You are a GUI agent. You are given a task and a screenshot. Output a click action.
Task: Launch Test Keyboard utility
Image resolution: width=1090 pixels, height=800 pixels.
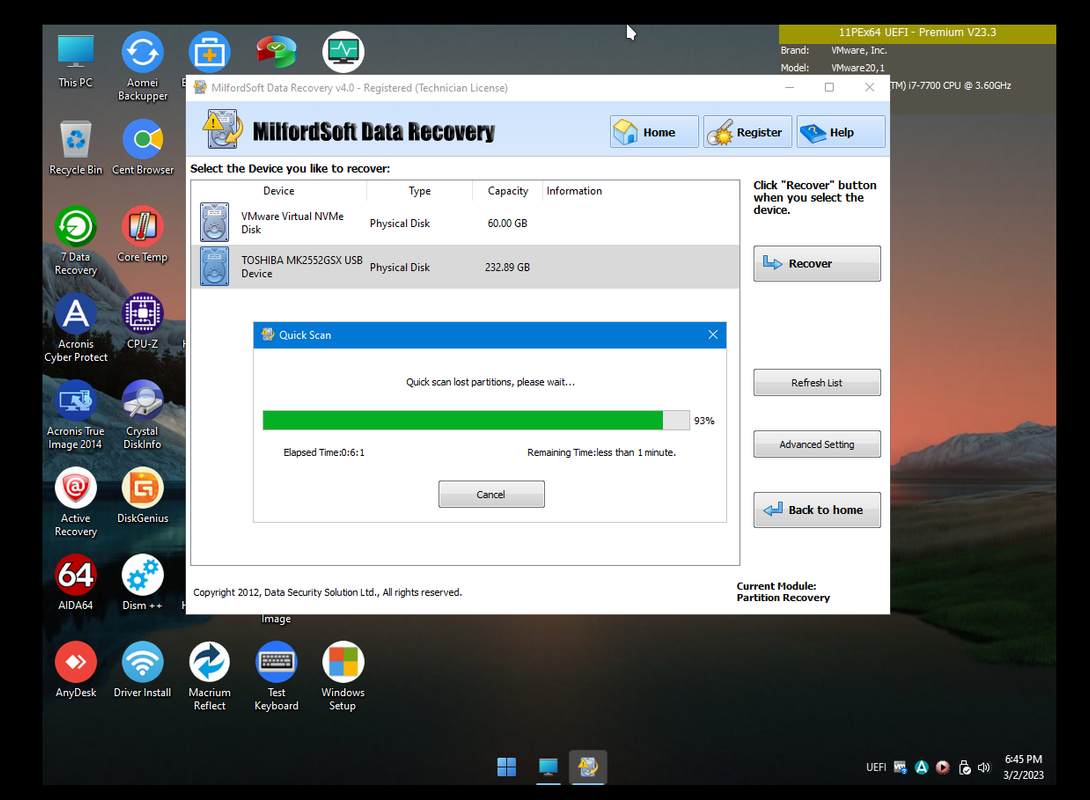[x=276, y=676]
